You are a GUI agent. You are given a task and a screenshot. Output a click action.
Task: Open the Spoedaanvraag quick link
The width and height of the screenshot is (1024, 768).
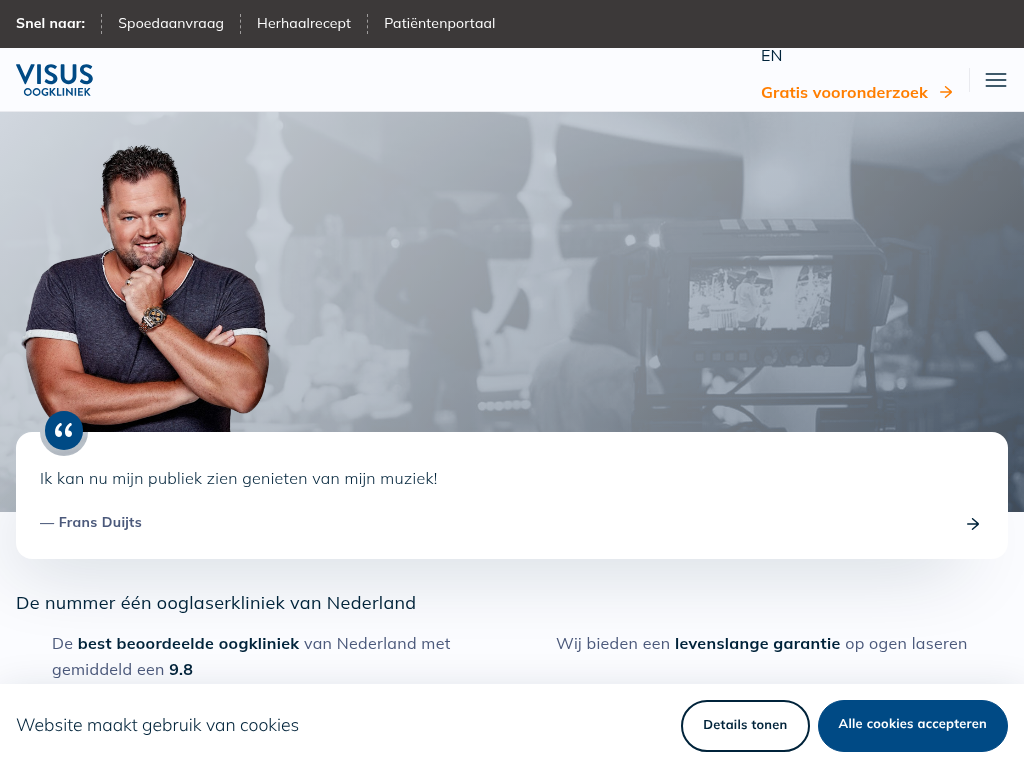pos(170,24)
